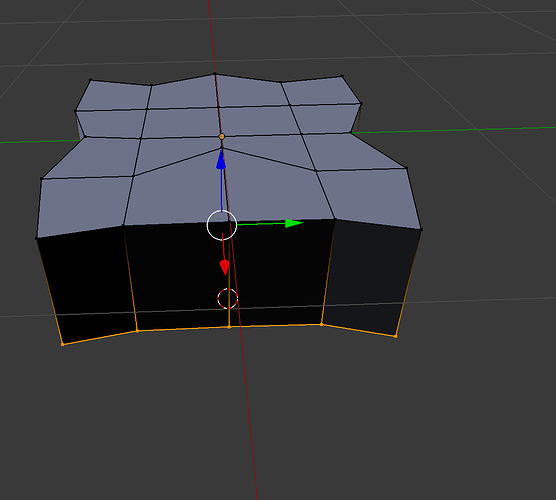Select the bottom-right orange corner vertex
Image resolution: width=556 pixels, height=500 pixels.
click(396, 336)
